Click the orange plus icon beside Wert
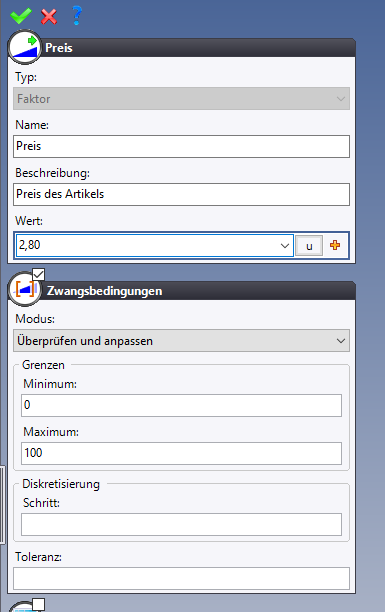 [335, 245]
